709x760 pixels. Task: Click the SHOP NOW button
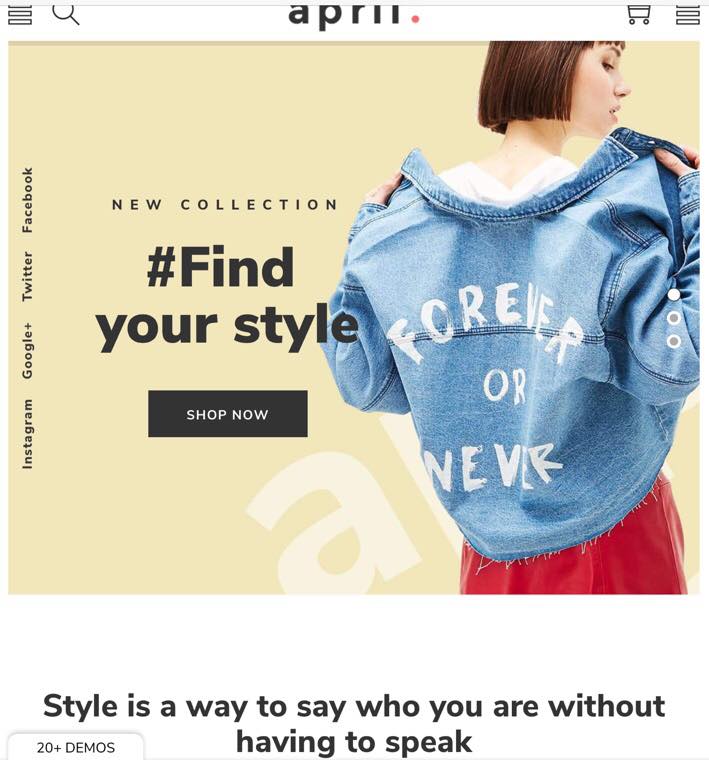pos(228,414)
